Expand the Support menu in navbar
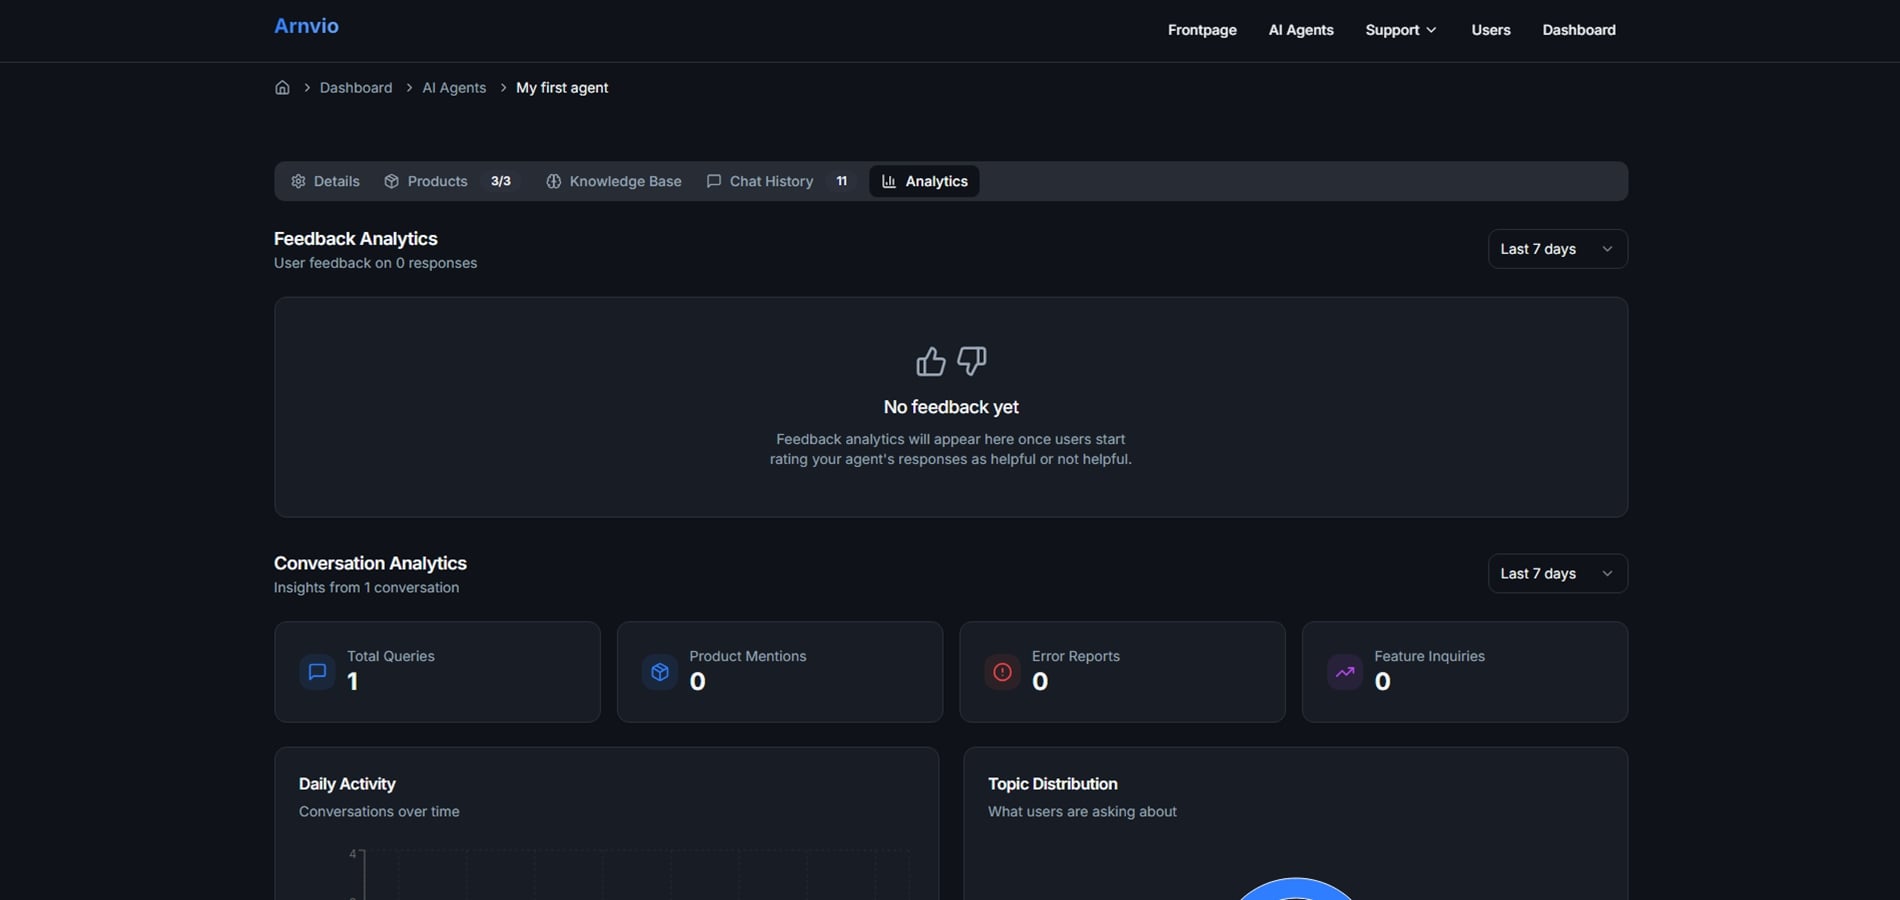 [1401, 30]
